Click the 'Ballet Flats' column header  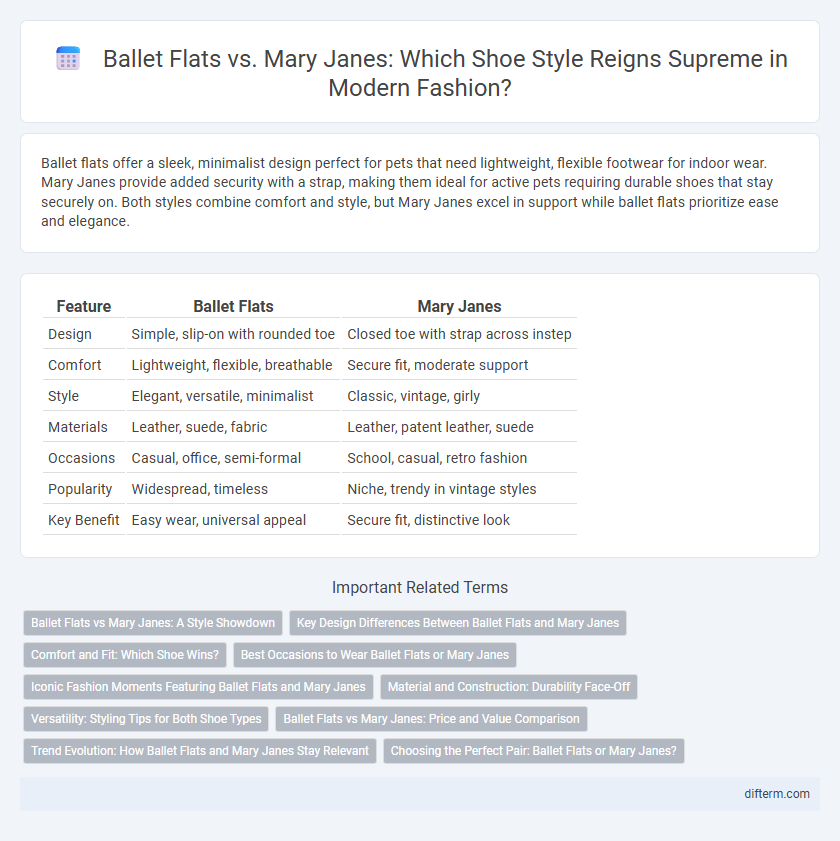tap(233, 306)
